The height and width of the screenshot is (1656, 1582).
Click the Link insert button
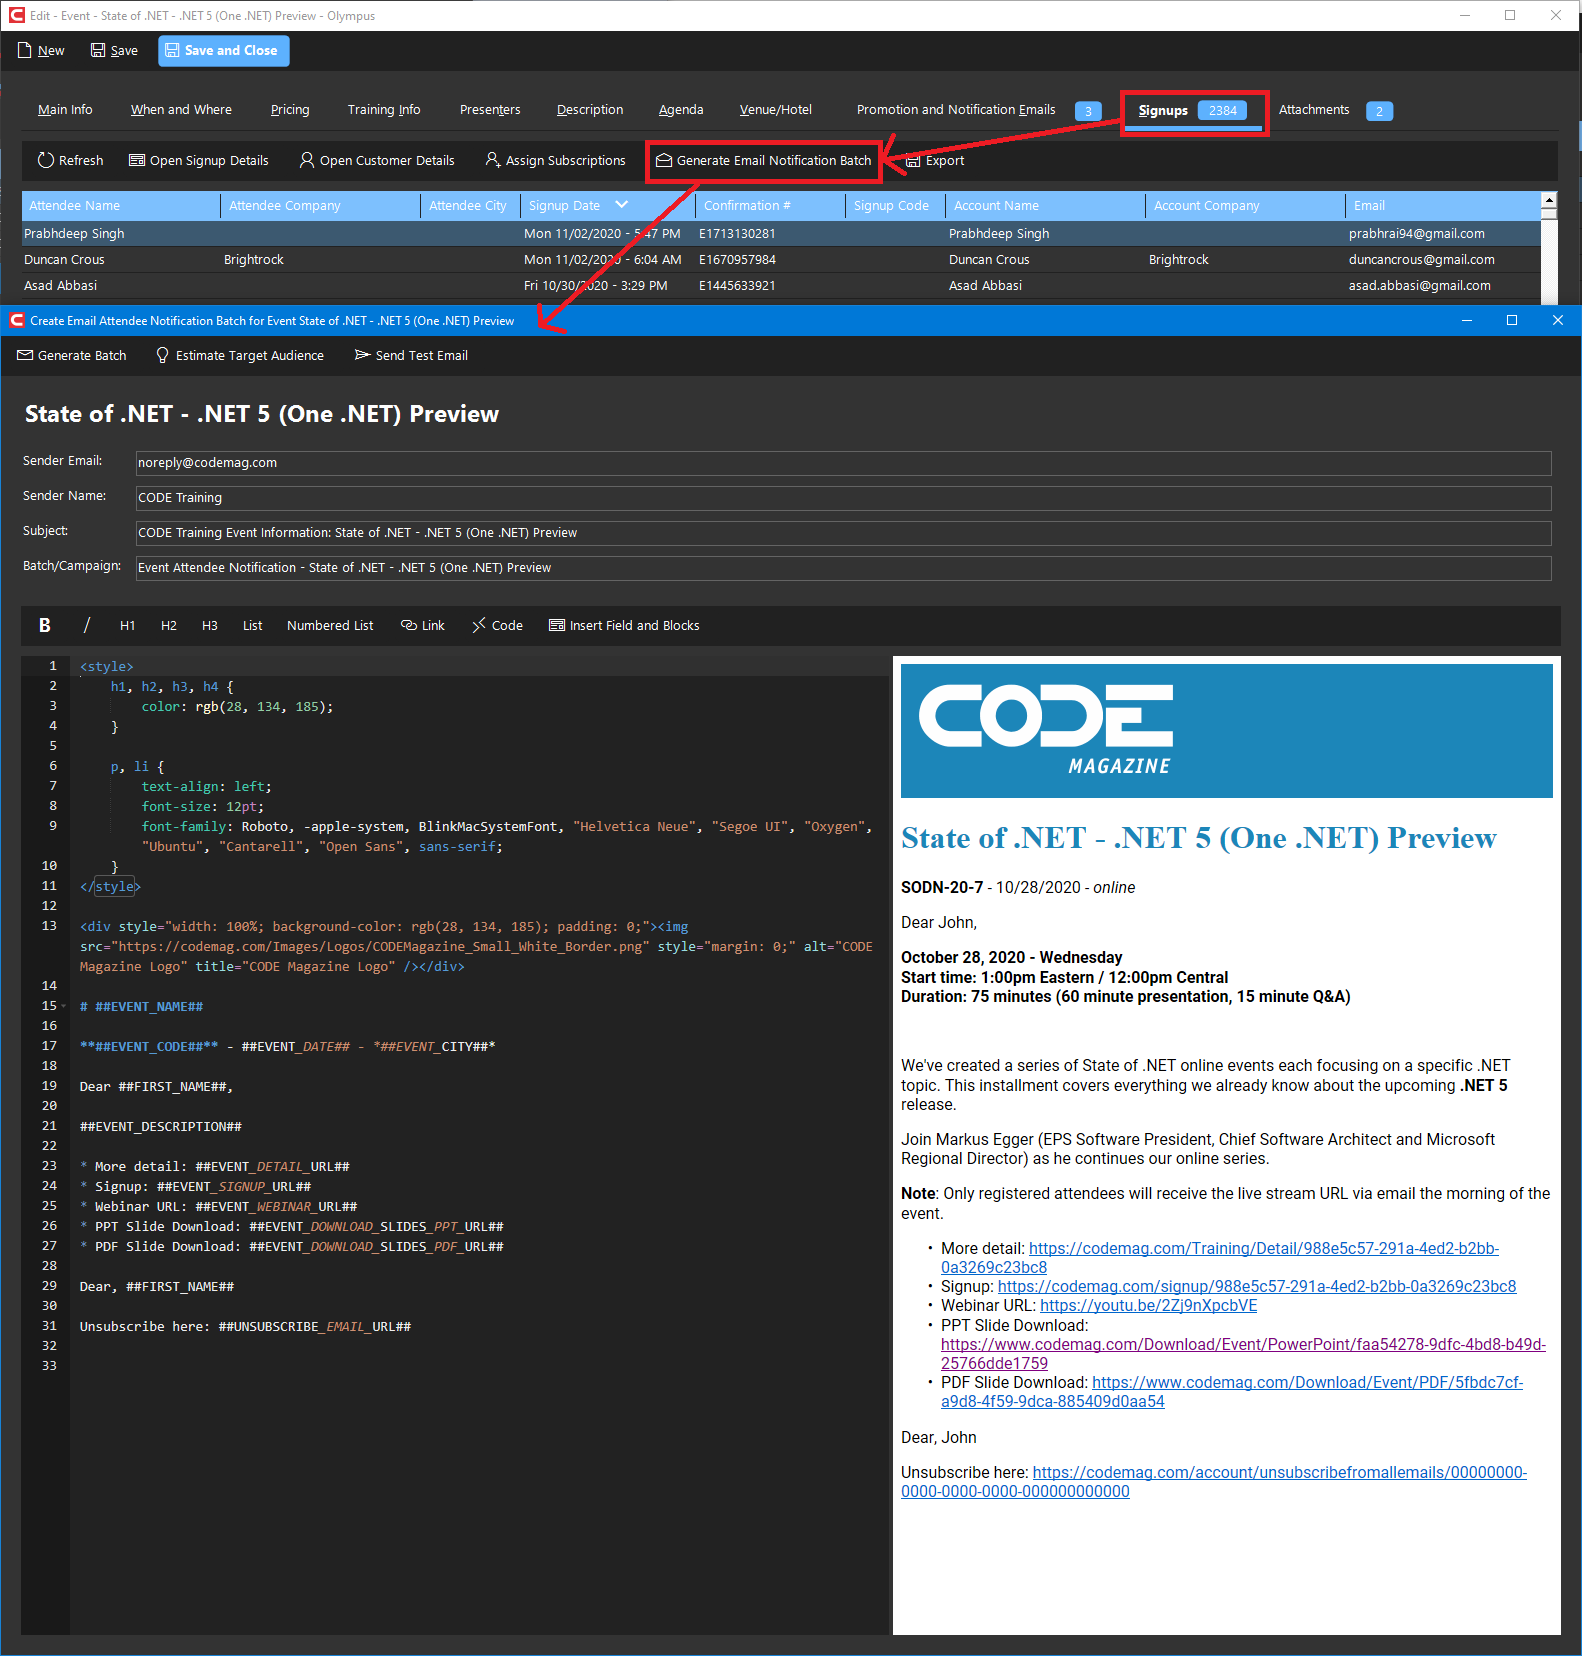coord(423,626)
